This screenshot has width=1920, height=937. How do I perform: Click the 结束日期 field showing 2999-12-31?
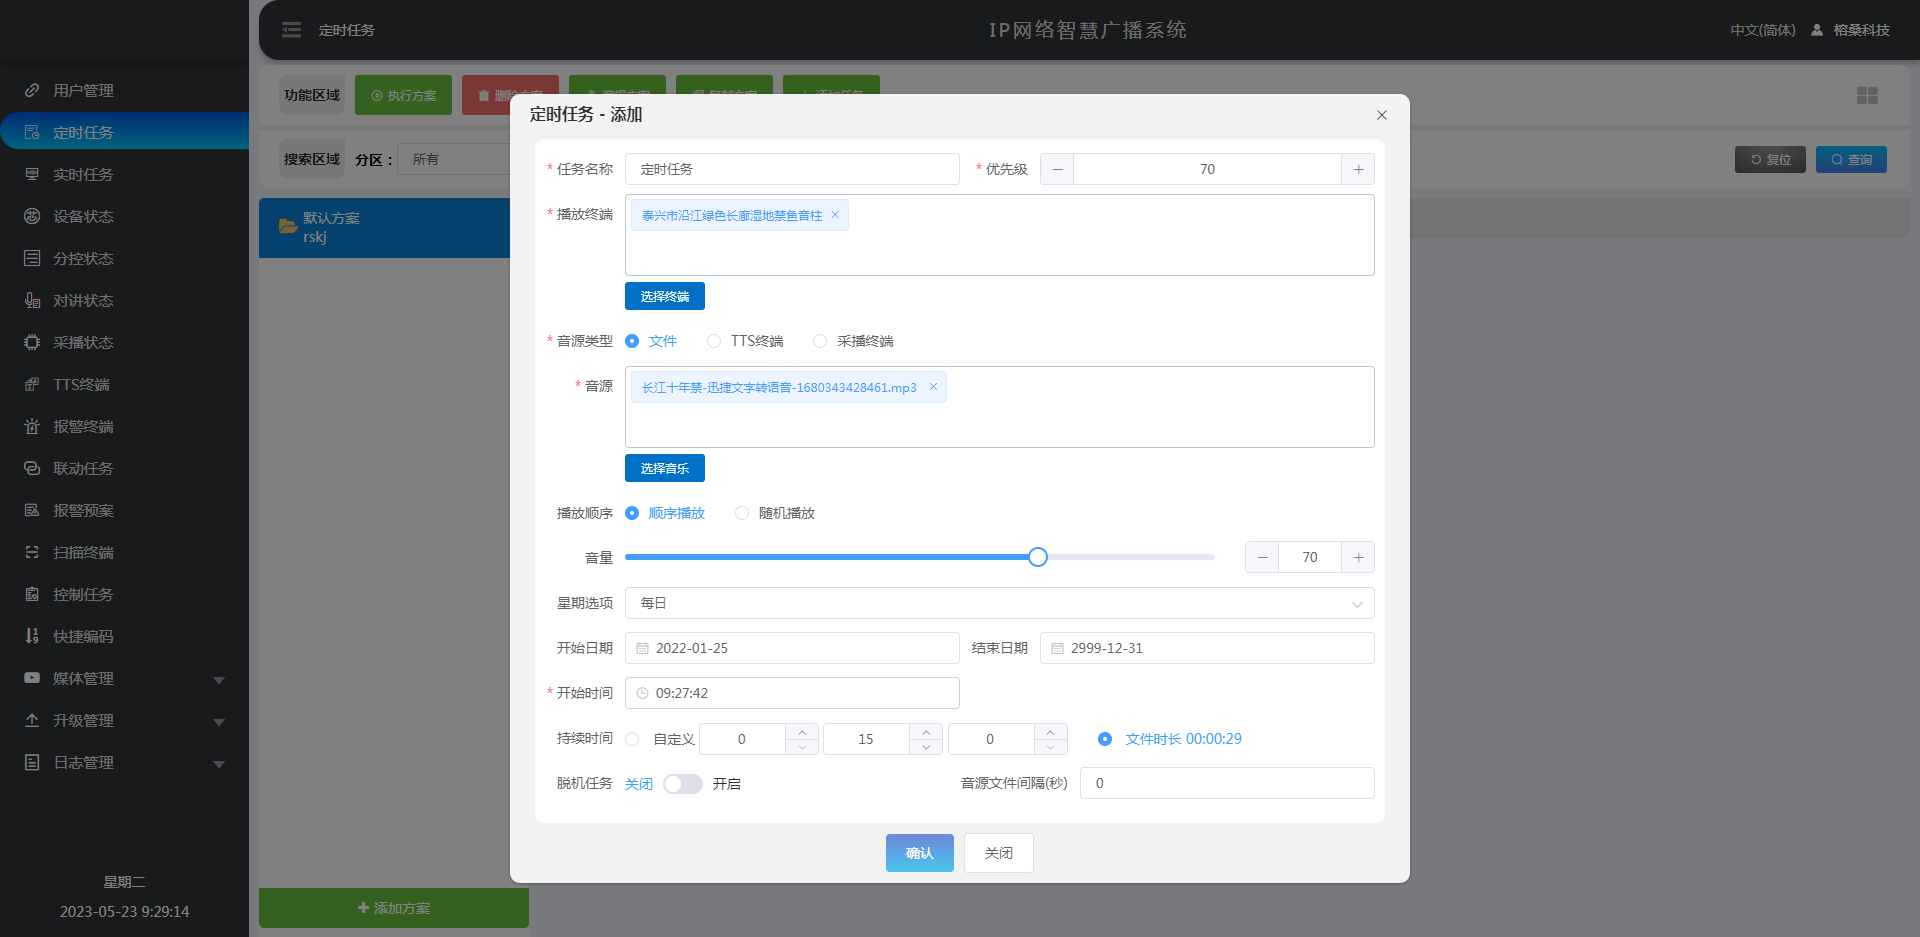pyautogui.click(x=1207, y=648)
